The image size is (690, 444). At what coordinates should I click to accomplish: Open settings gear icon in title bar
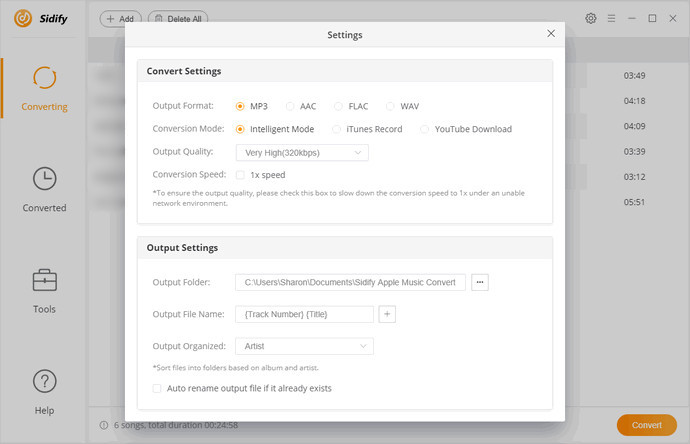point(591,18)
